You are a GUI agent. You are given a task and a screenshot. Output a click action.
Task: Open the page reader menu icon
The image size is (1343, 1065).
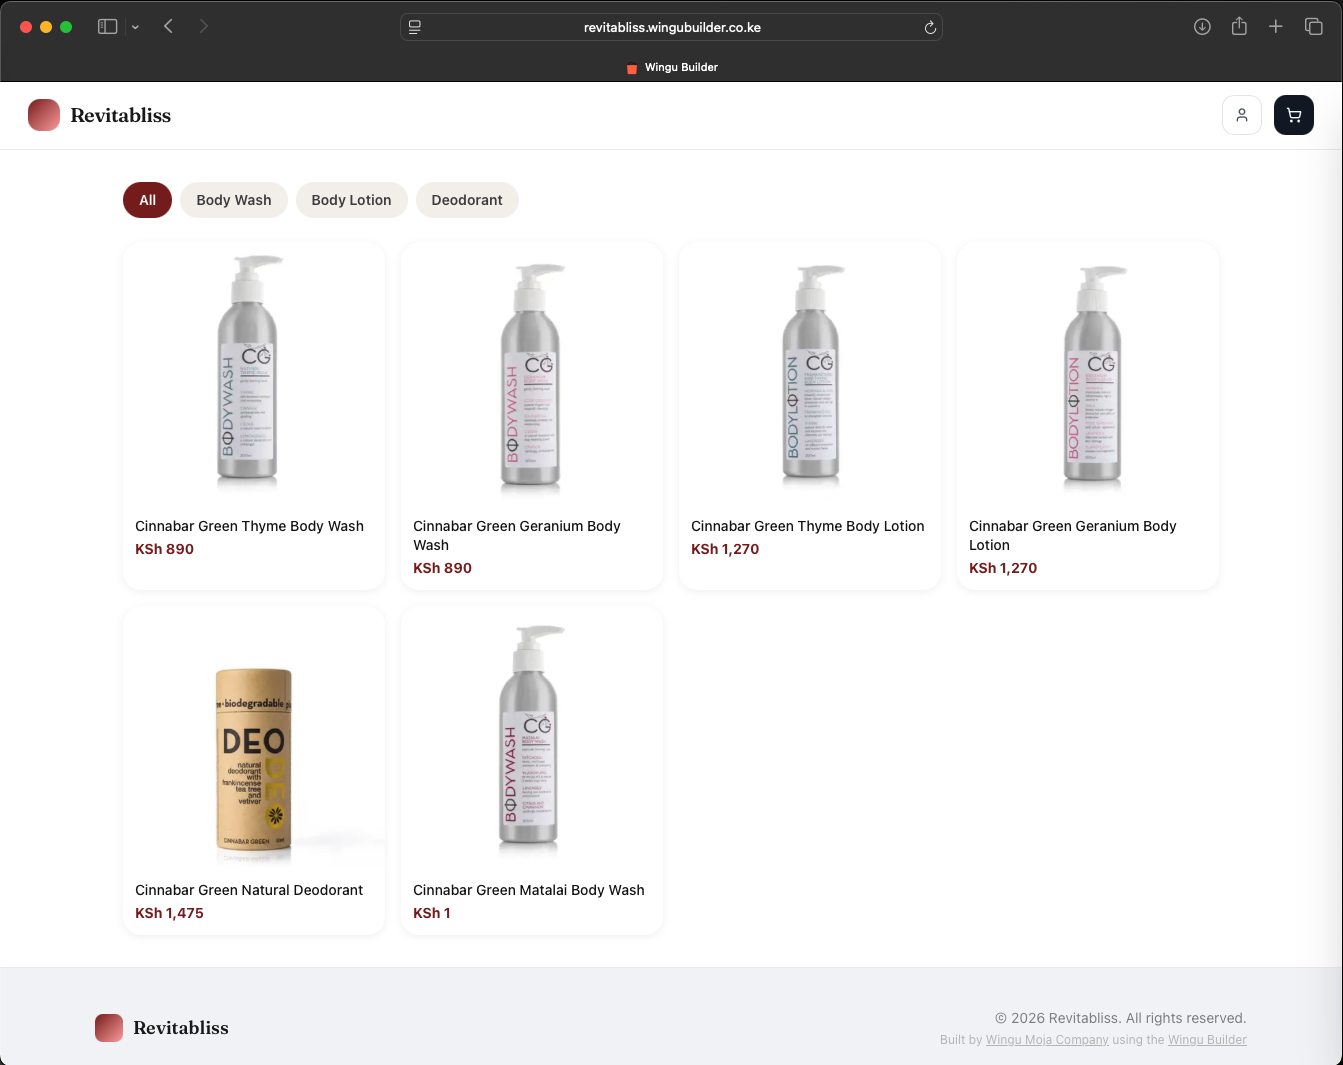pos(415,27)
